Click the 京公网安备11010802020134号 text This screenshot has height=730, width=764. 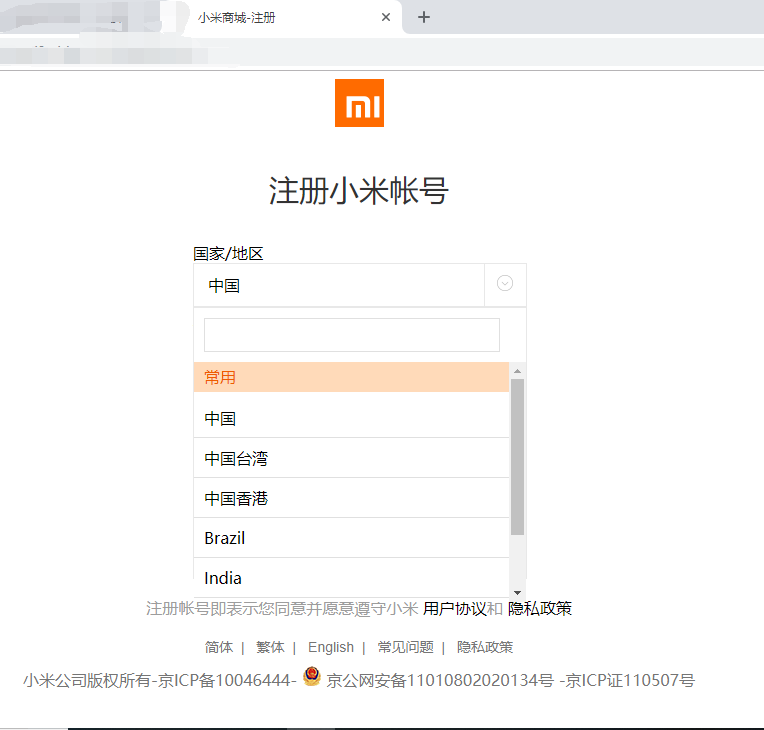coord(440,680)
